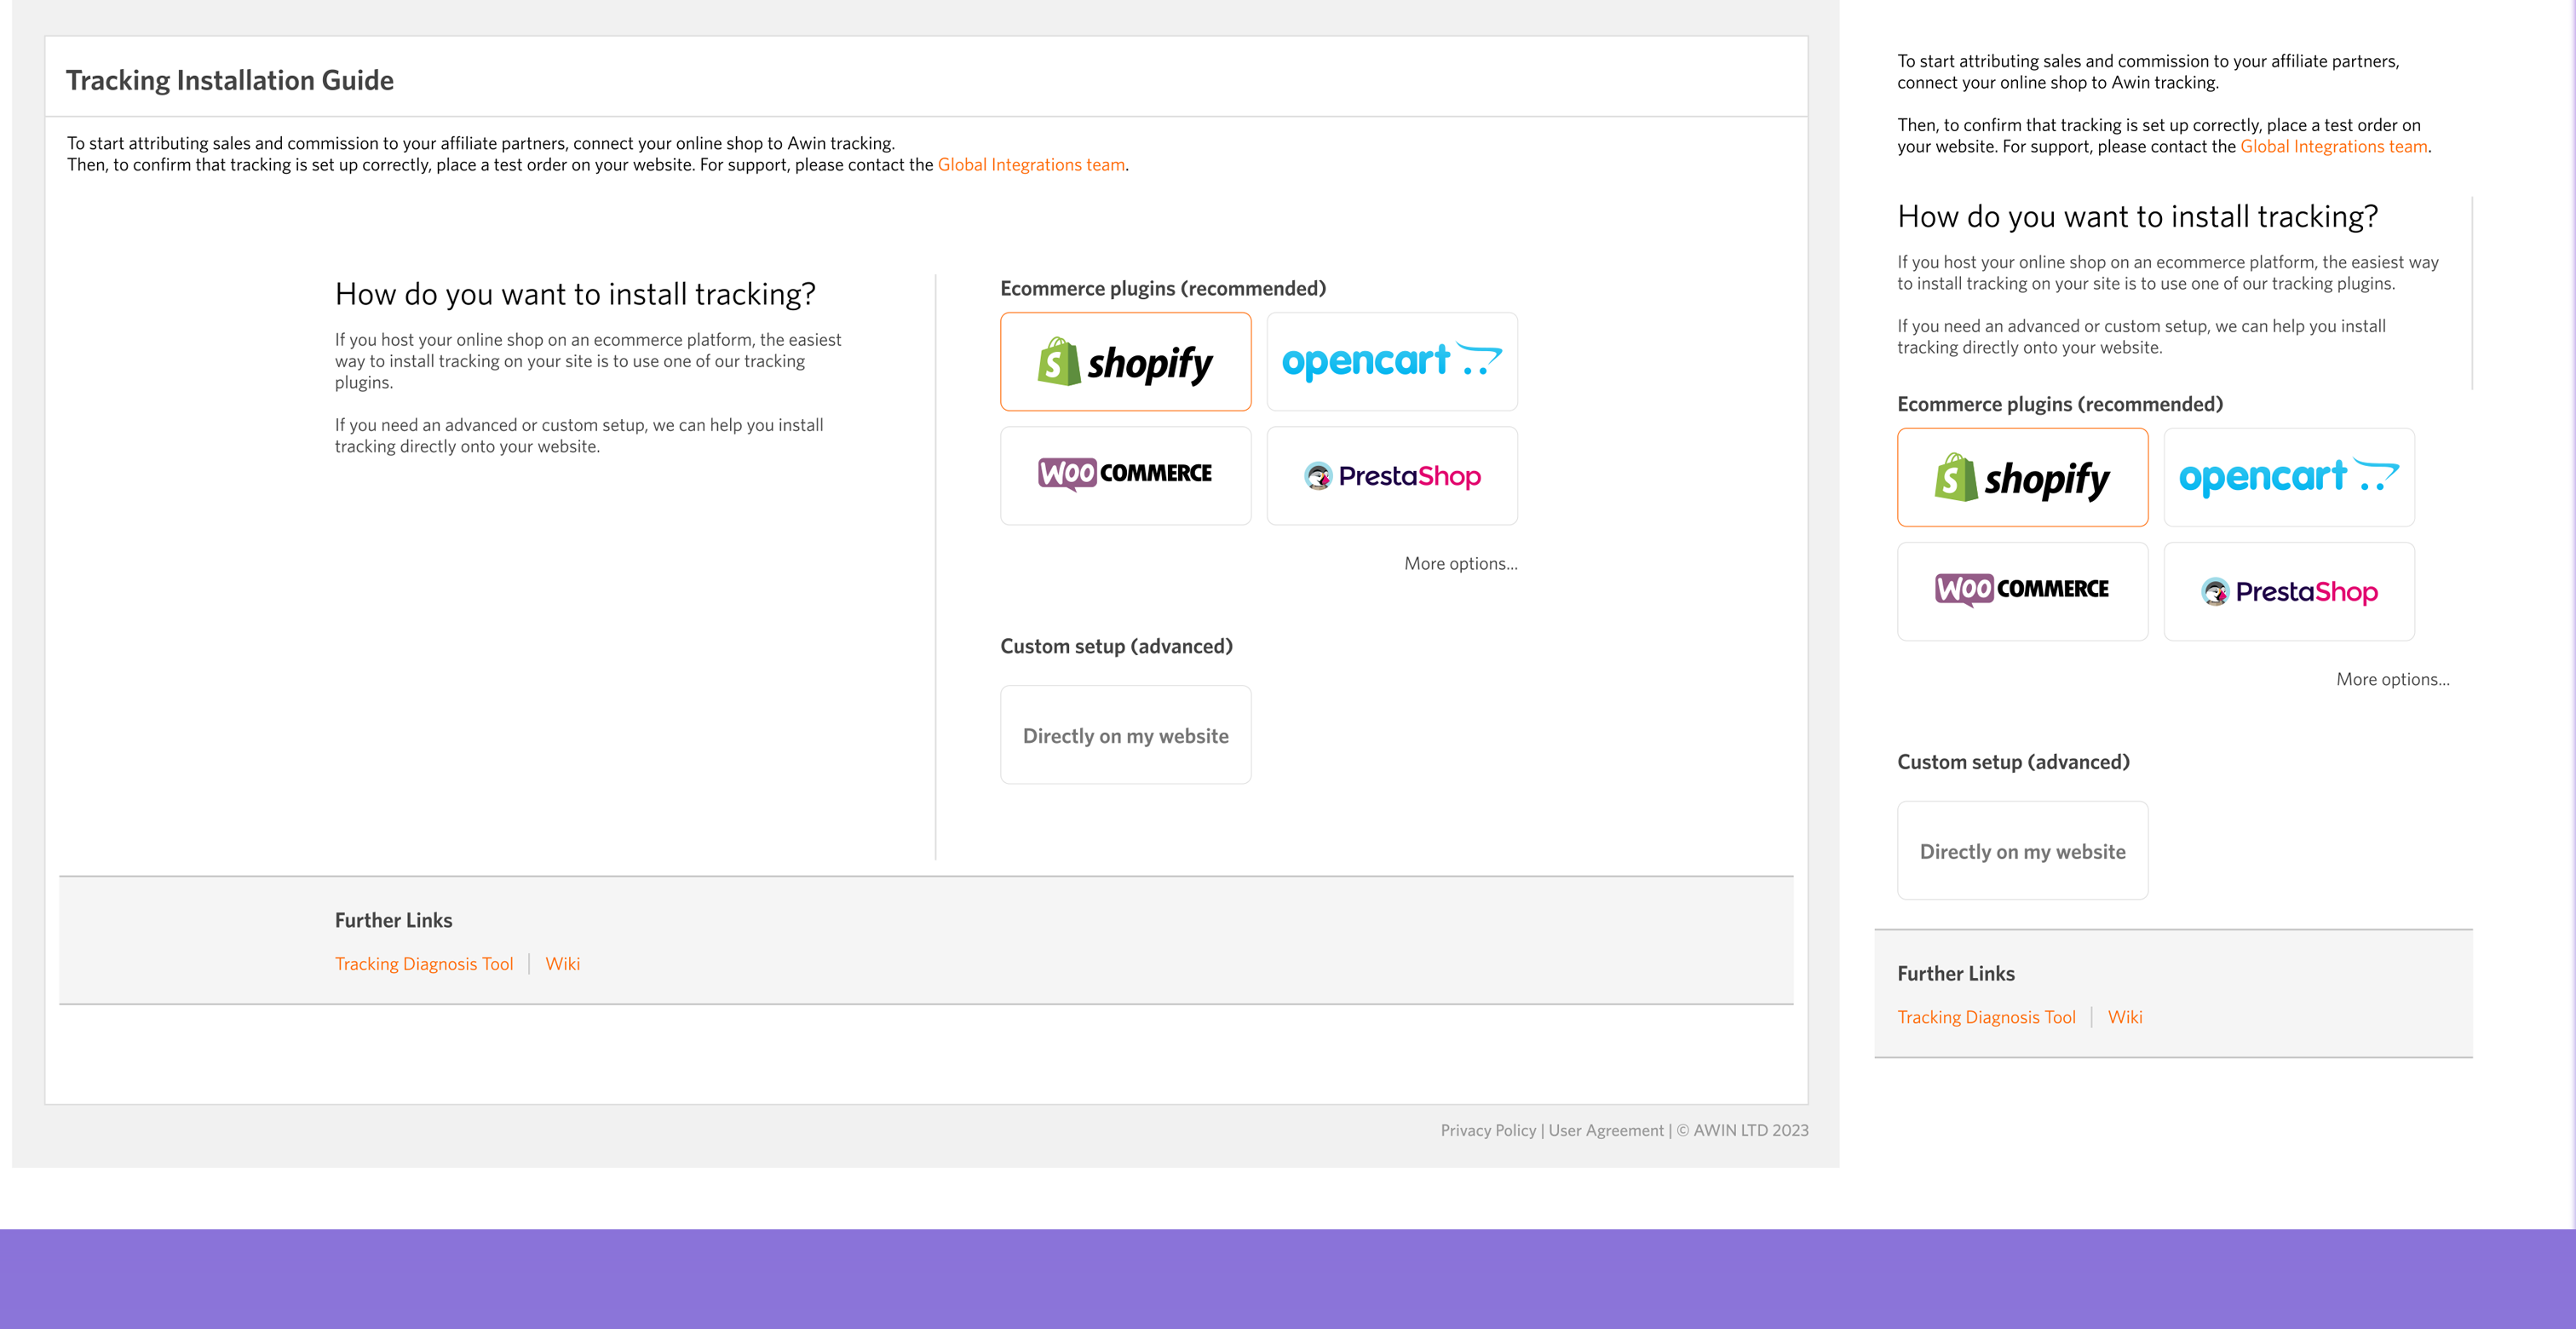Pick the WooCommerce plugin in mobile layout
The height and width of the screenshot is (1329, 2576).
pyautogui.click(x=2022, y=591)
